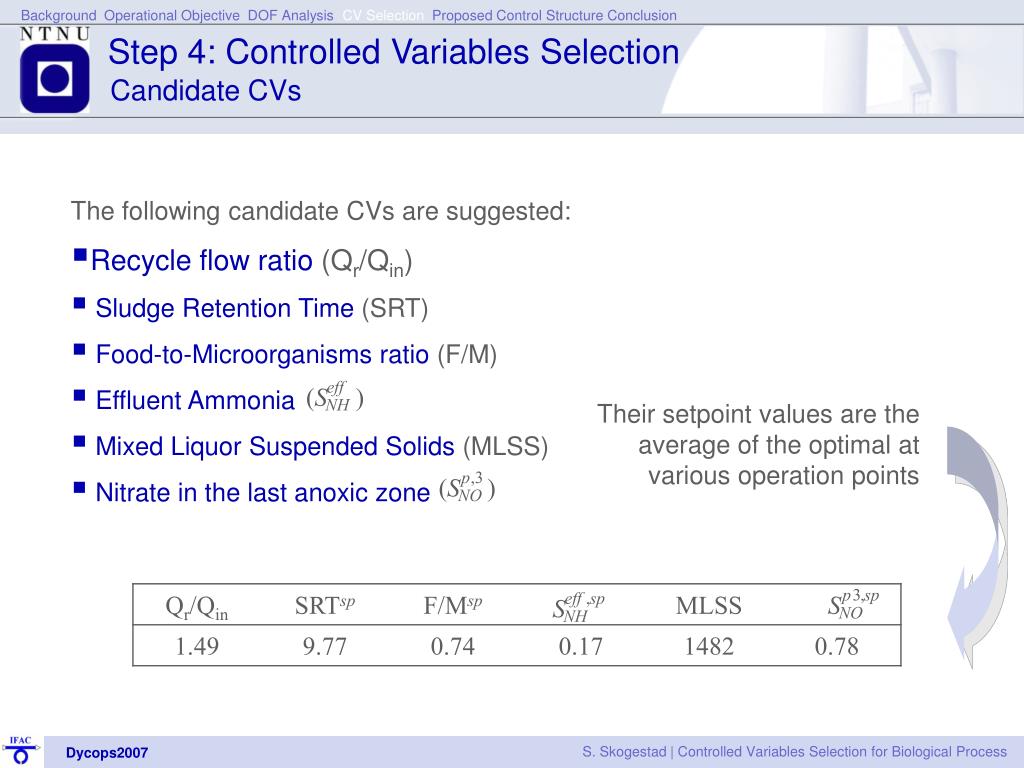Click the bullet before Effluent Ammonia
The image size is (1024, 768).
tap(80, 395)
